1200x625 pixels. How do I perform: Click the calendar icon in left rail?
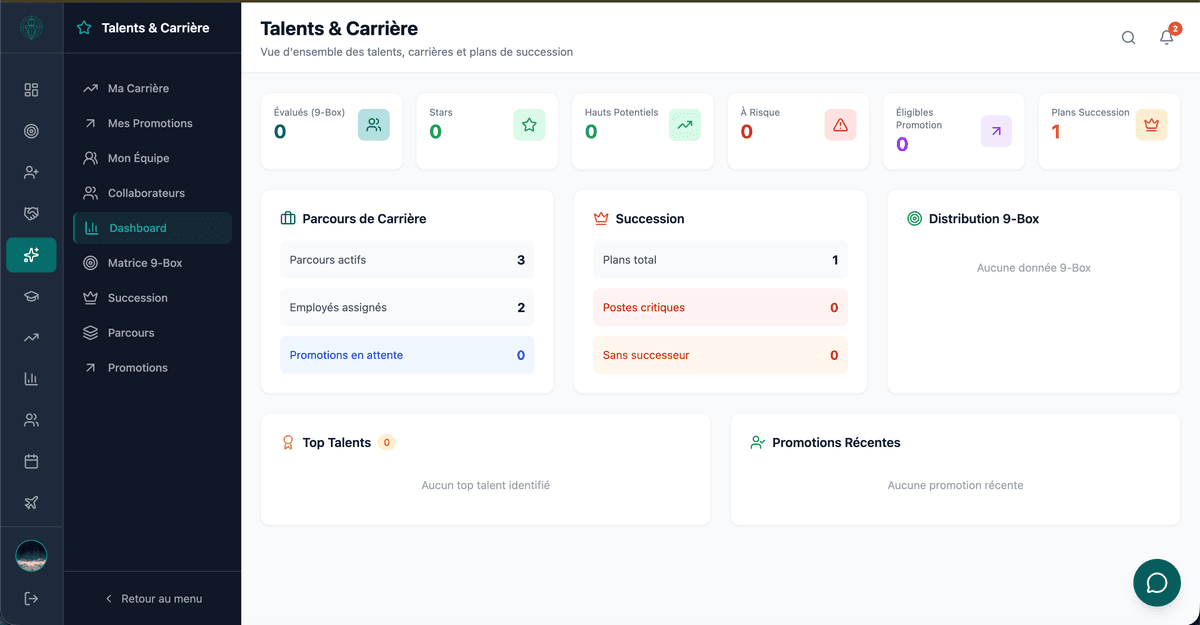pos(31,461)
